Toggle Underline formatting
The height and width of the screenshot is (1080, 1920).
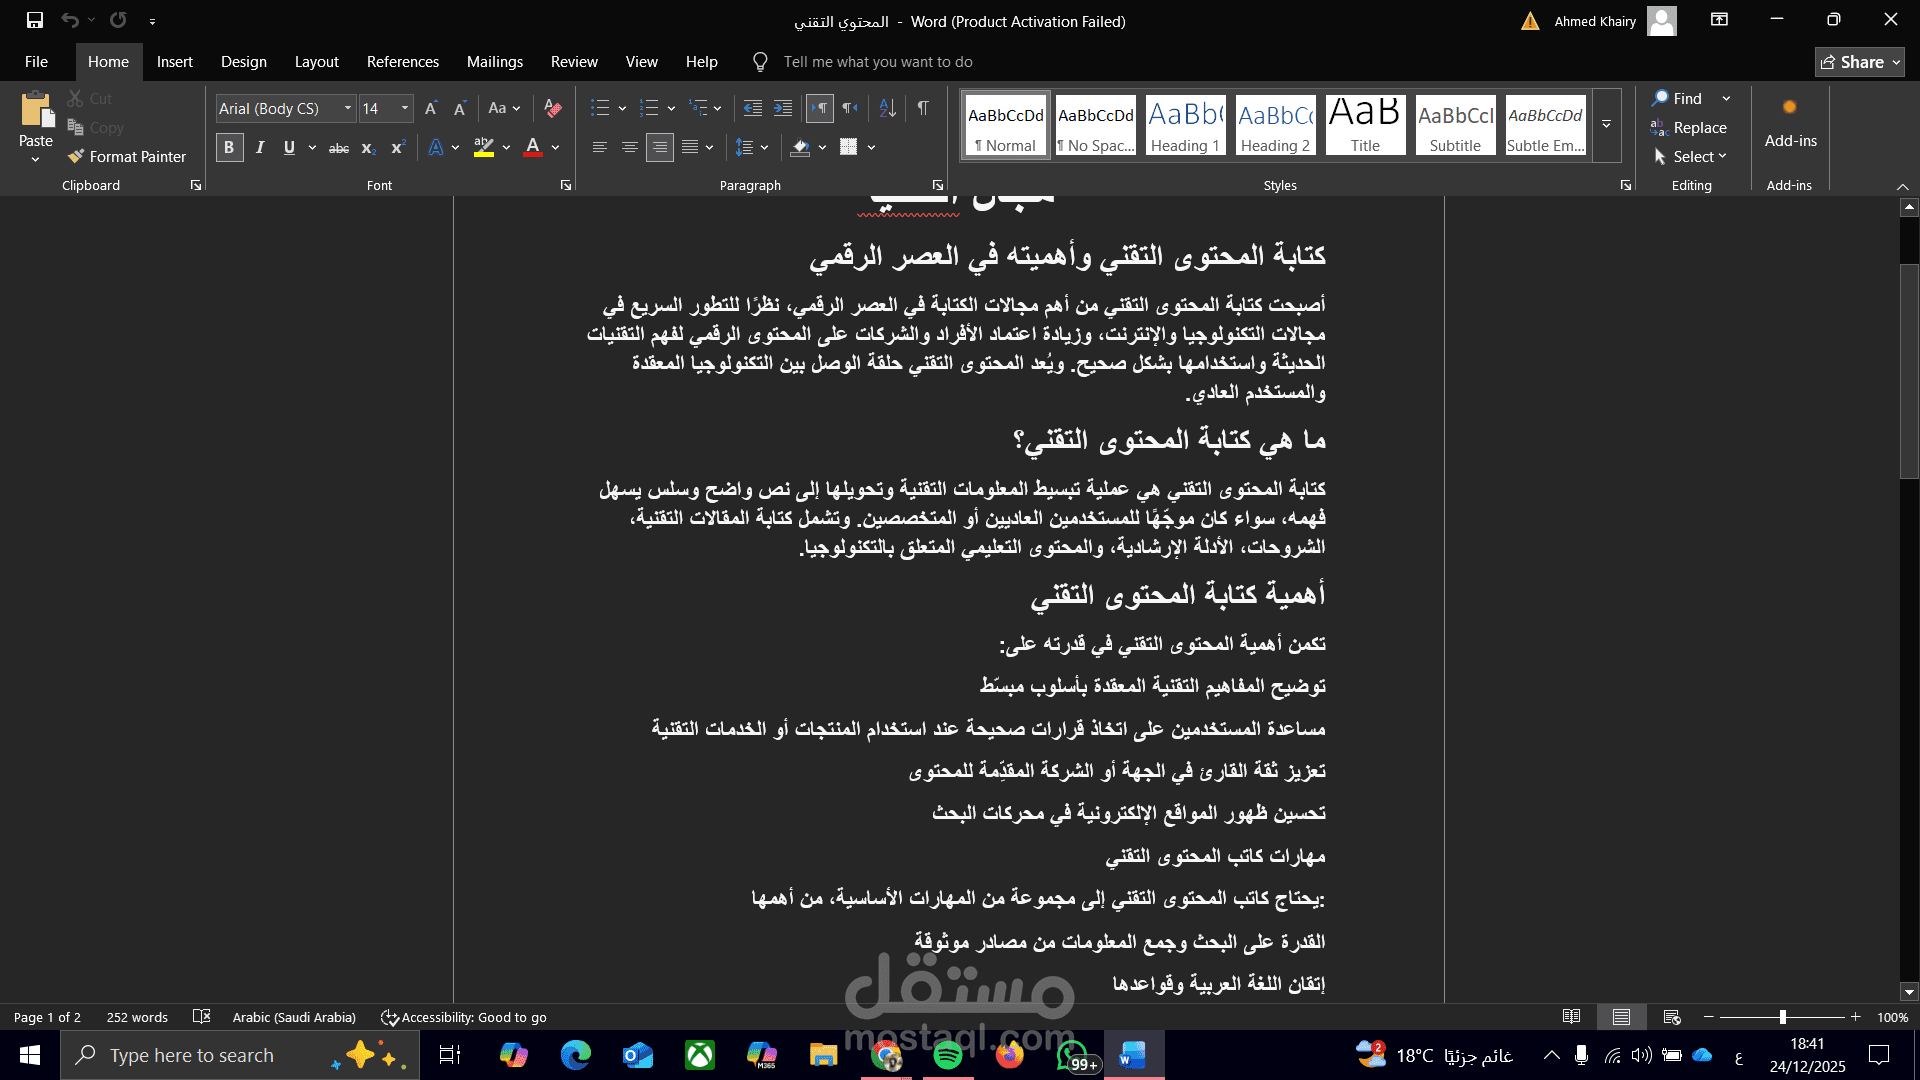pyautogui.click(x=289, y=147)
